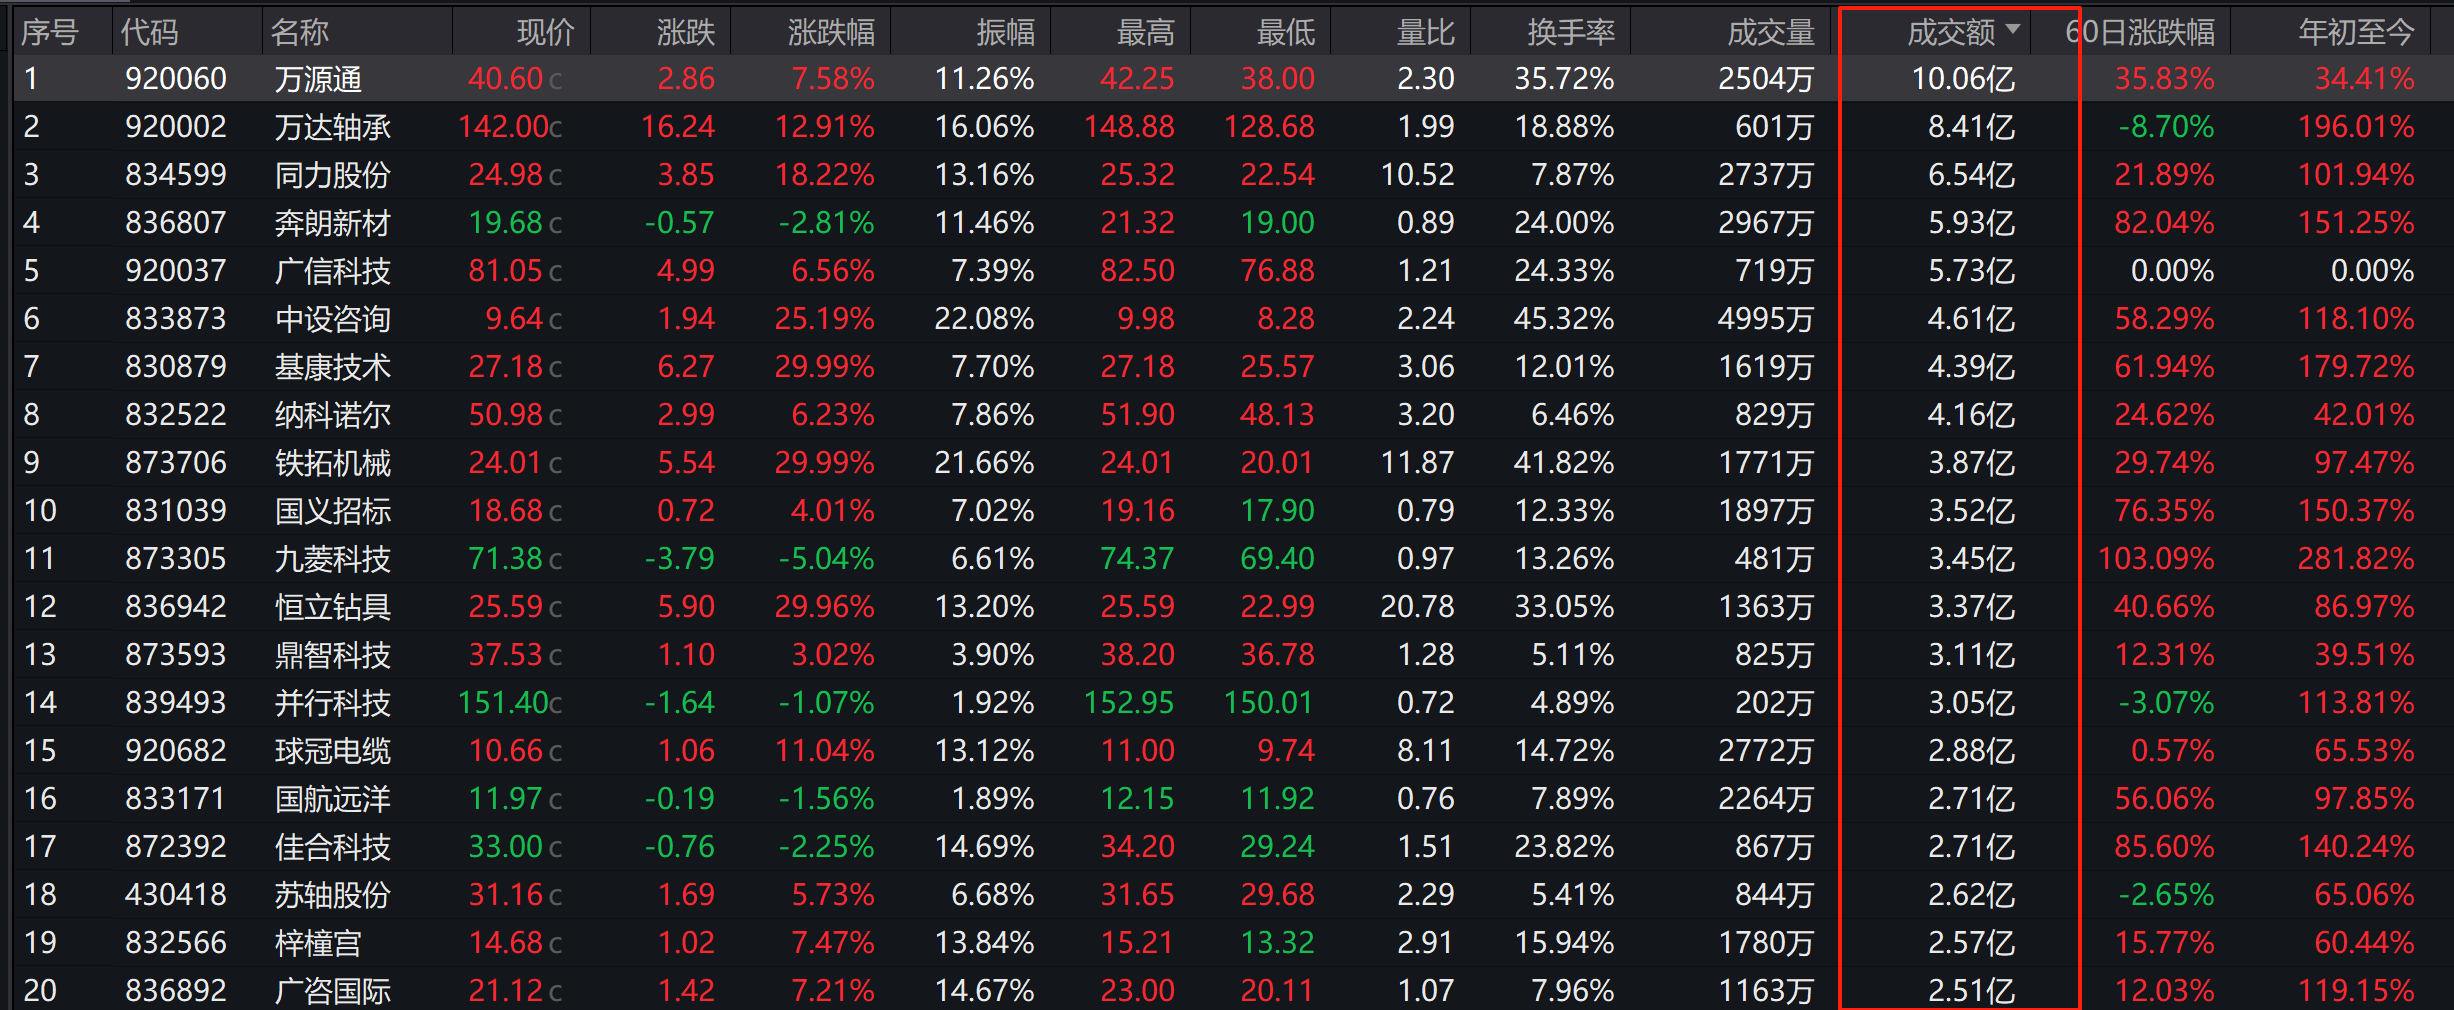
Task: Click the 换手率 column header
Action: (1571, 33)
